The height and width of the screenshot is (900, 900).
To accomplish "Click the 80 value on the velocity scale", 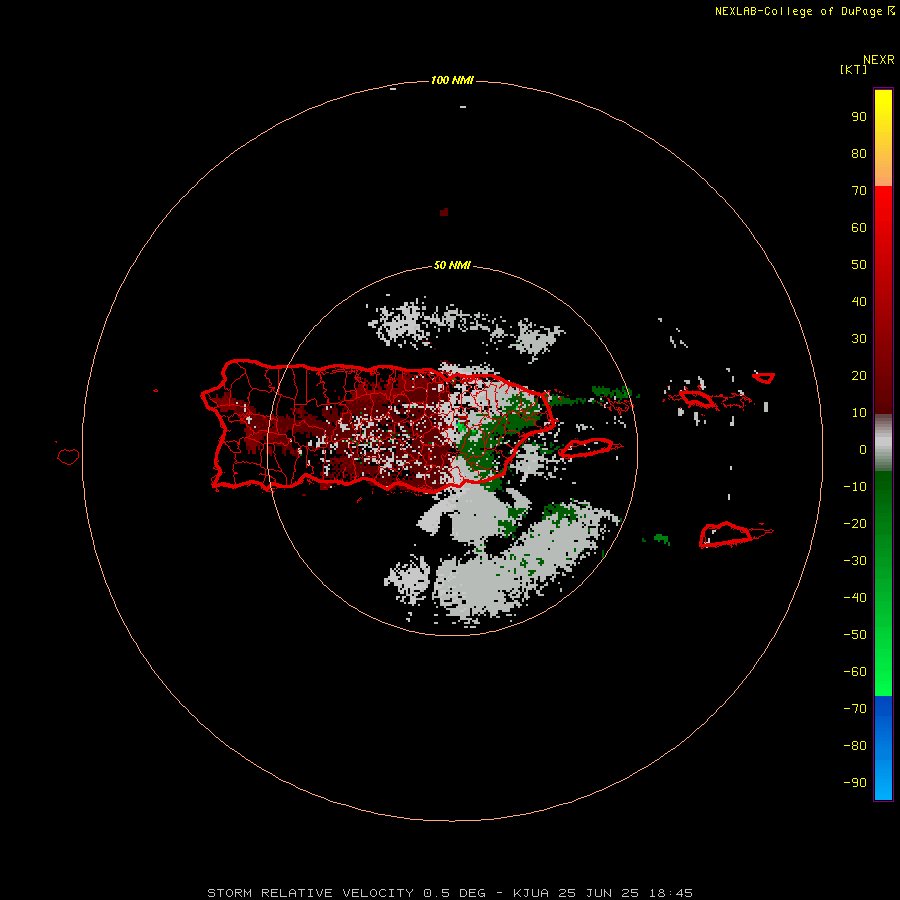I will (859, 154).
